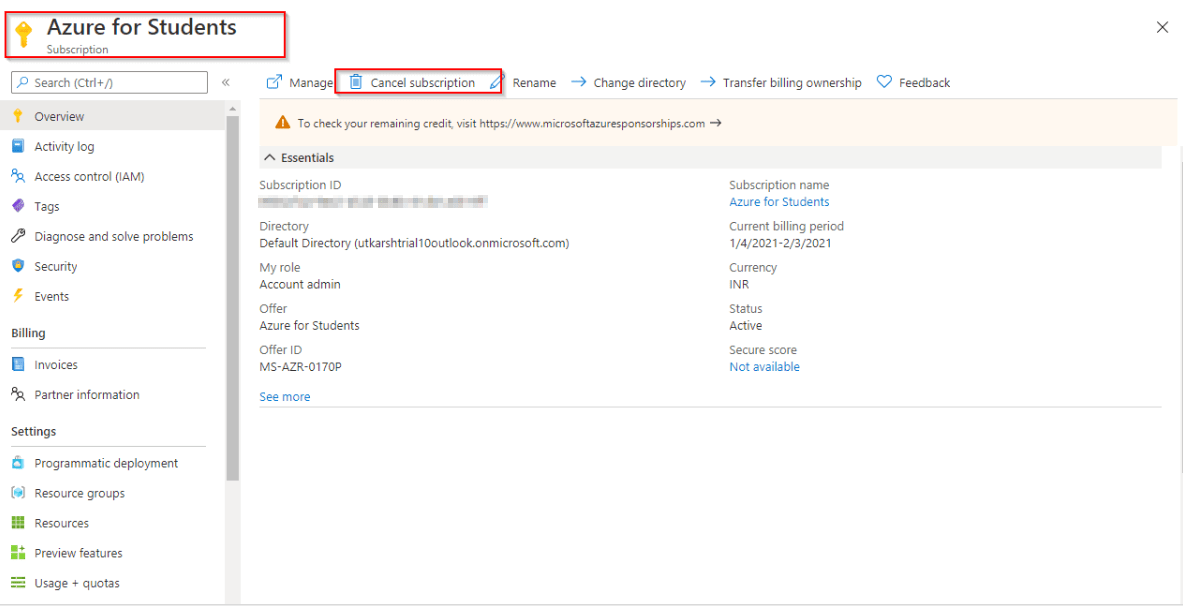Open Programmatic deployment settings
The width and height of the screenshot is (1183, 606).
107,462
